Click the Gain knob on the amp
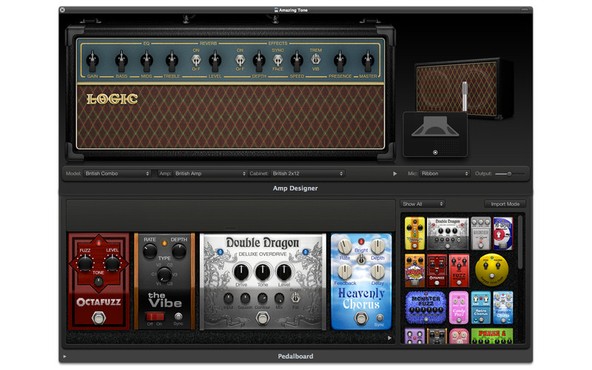The height and width of the screenshot is (370, 592). [92, 60]
